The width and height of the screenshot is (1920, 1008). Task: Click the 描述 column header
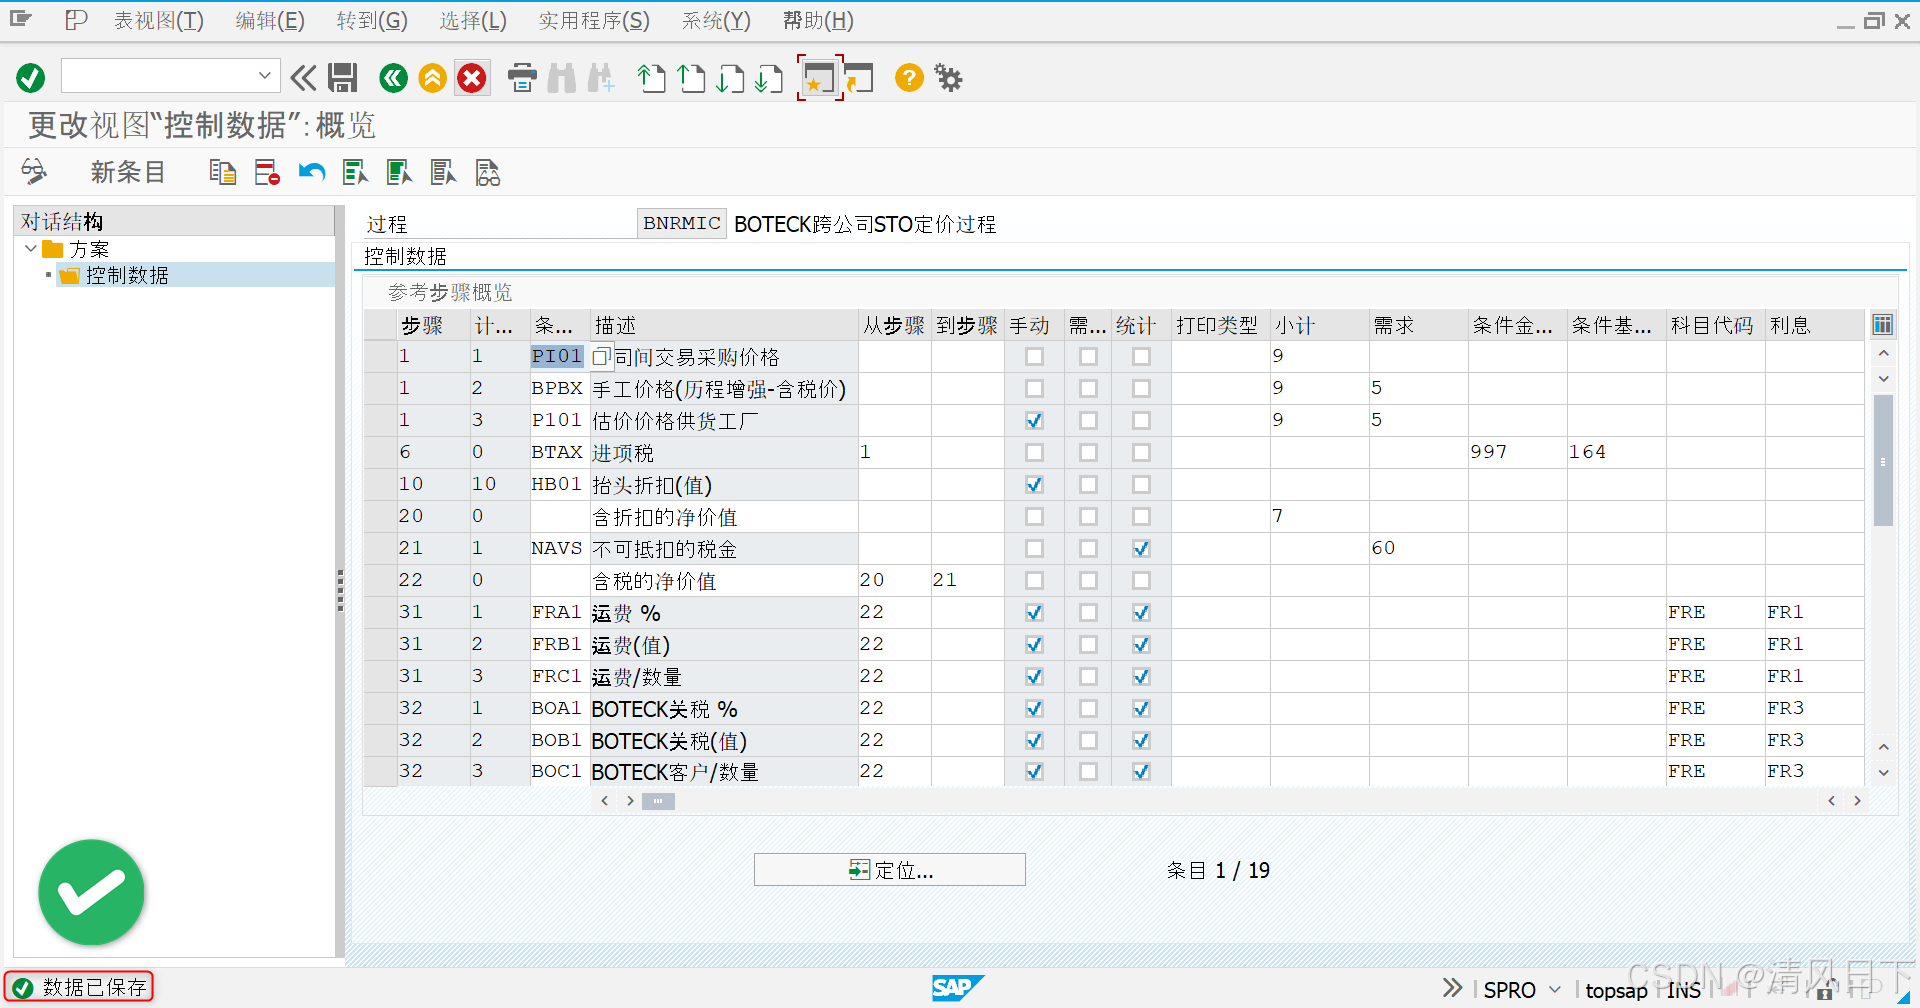click(x=724, y=325)
